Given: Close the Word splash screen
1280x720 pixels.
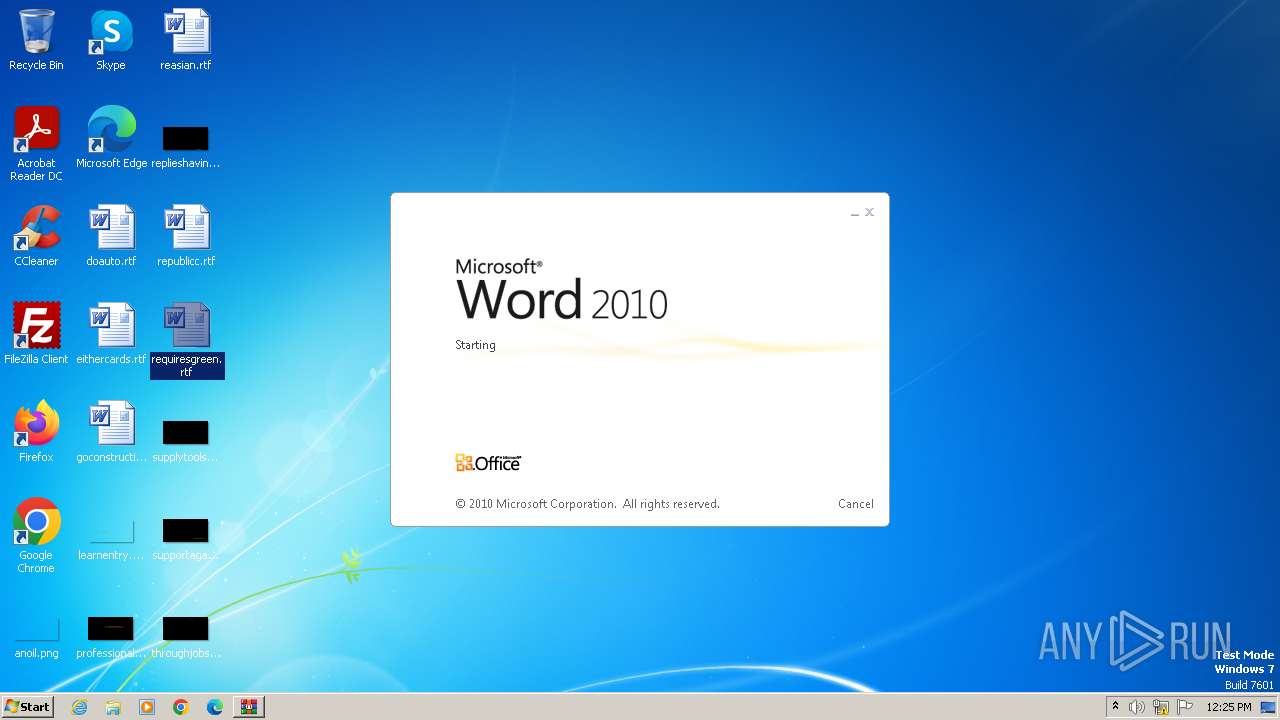Looking at the screenshot, I should click(870, 212).
